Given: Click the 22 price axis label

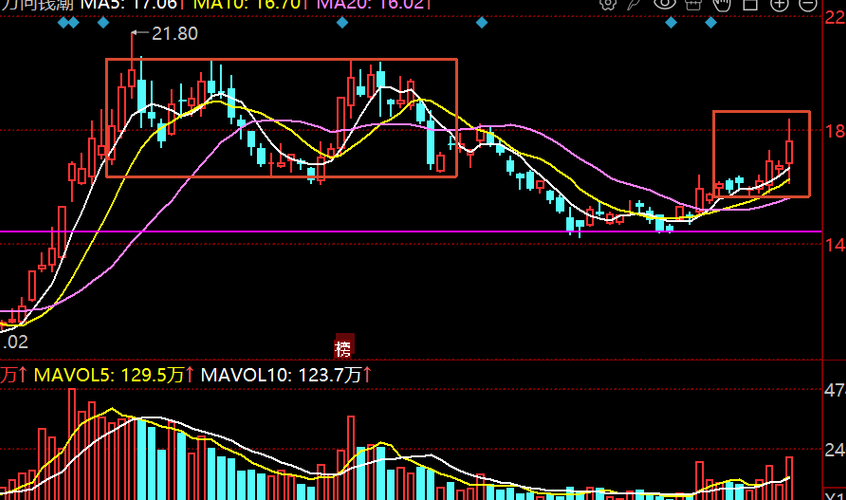Looking at the screenshot, I should pyautogui.click(x=835, y=17).
